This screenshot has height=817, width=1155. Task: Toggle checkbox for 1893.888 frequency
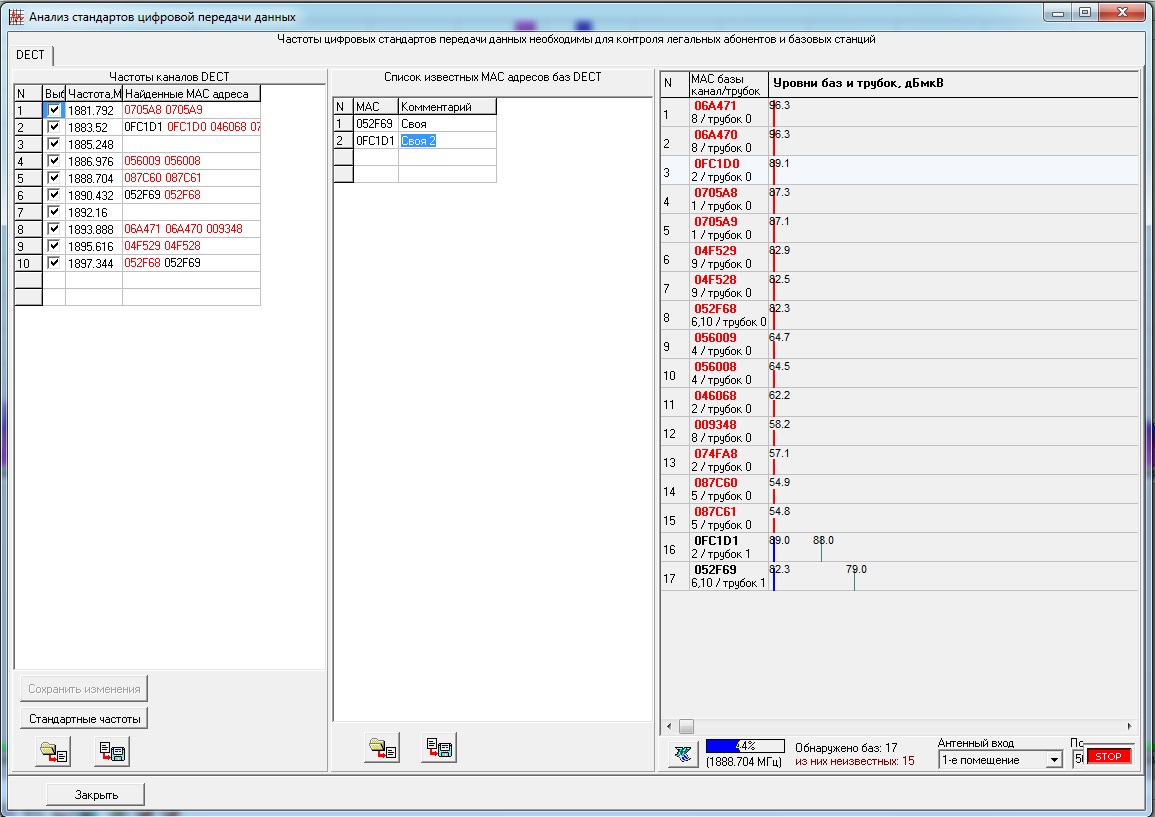point(54,228)
